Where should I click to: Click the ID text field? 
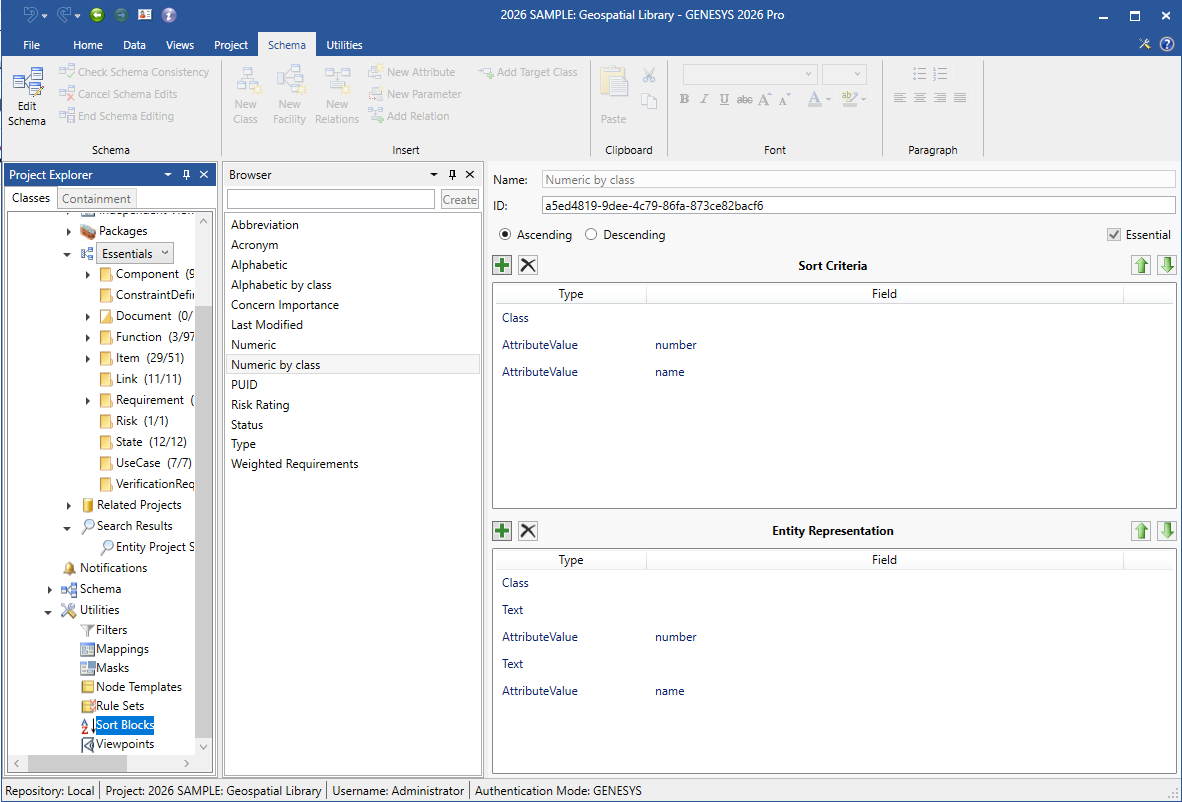pyautogui.click(x=858, y=205)
